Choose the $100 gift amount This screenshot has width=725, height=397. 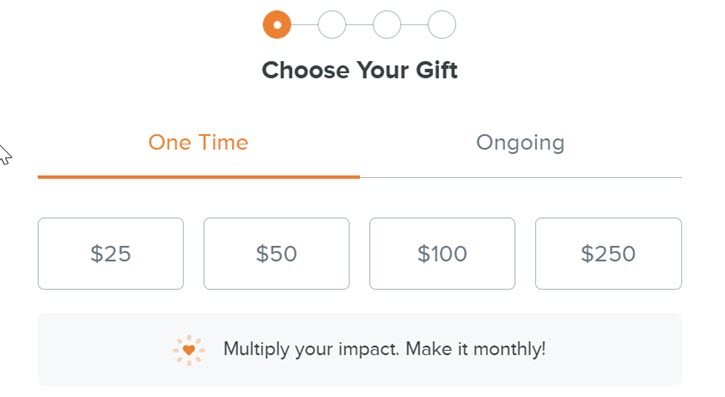pos(442,254)
